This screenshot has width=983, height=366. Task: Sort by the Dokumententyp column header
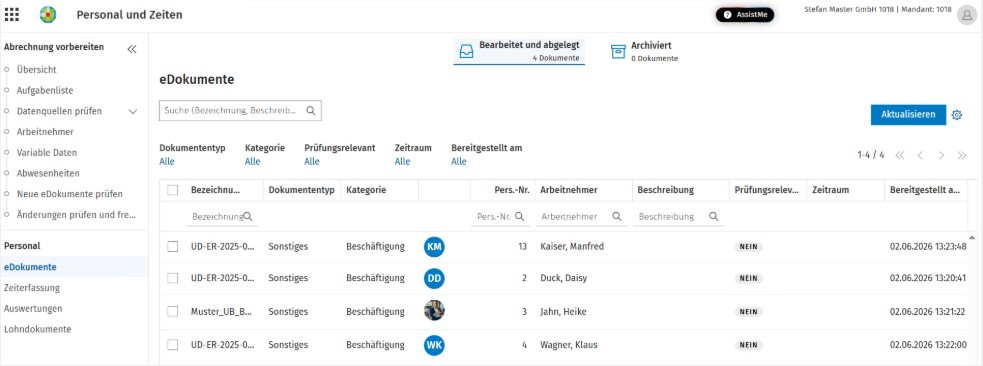pyautogui.click(x=302, y=190)
